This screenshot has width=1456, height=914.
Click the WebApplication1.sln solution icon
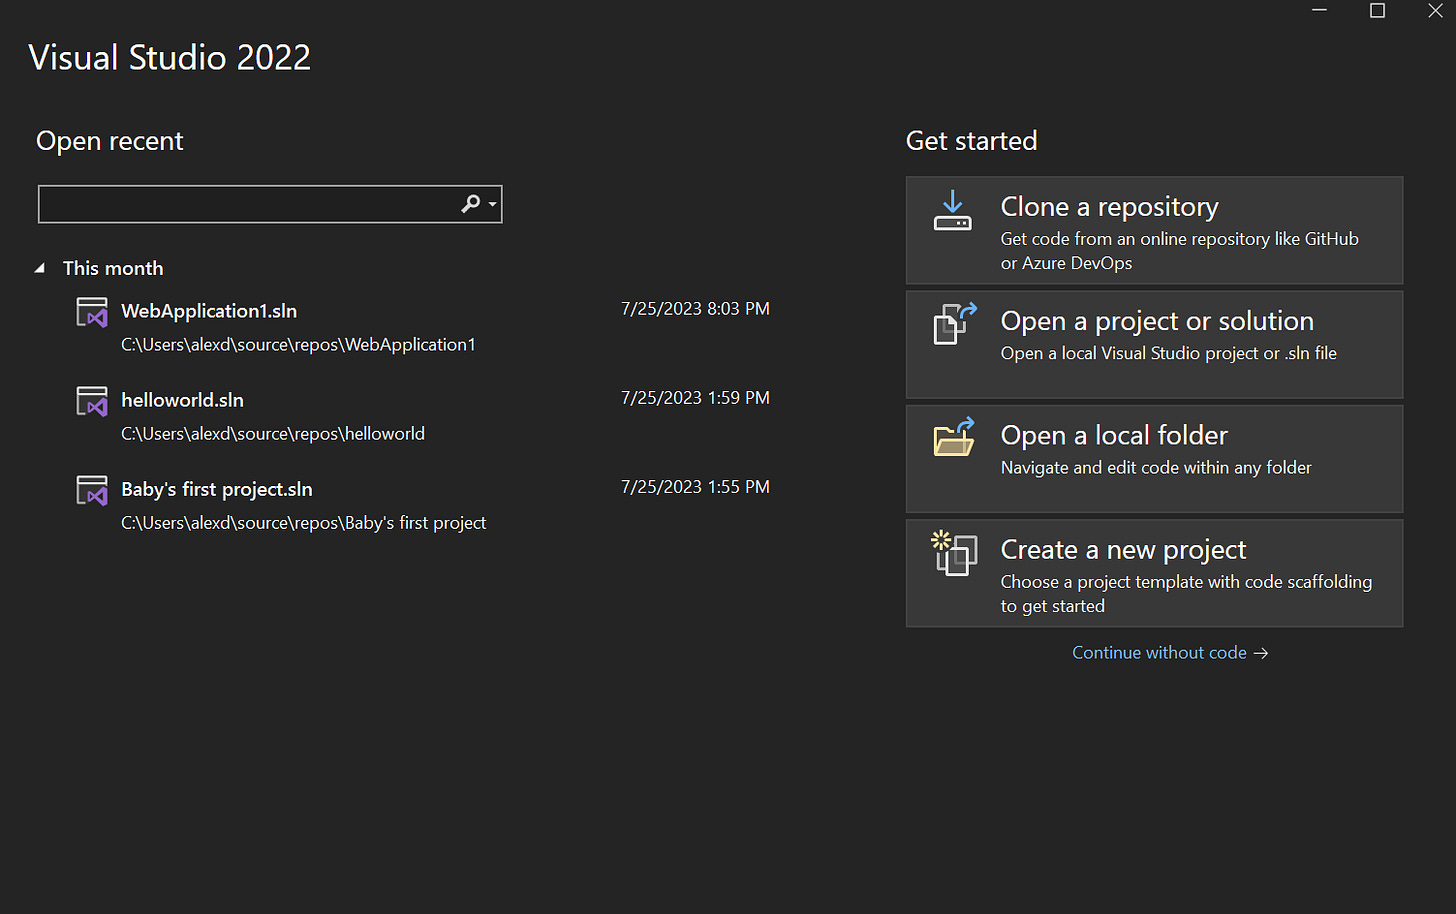point(92,312)
